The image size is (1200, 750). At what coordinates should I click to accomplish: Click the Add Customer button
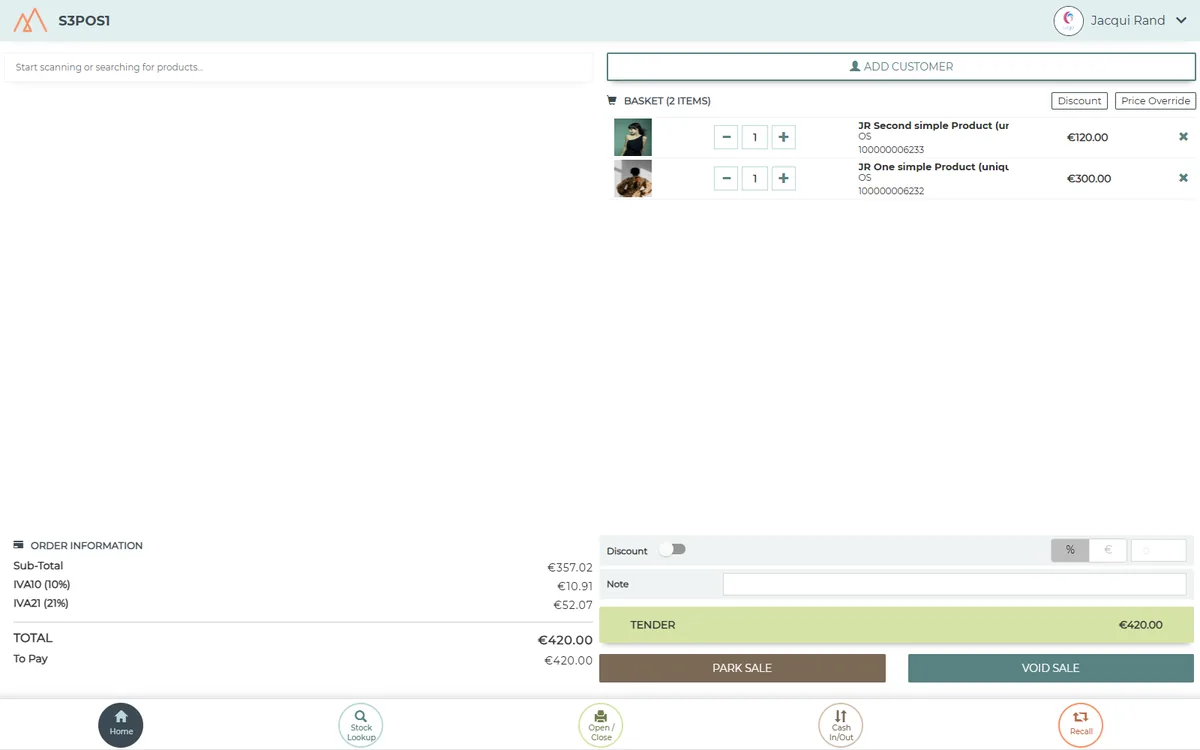(901, 67)
